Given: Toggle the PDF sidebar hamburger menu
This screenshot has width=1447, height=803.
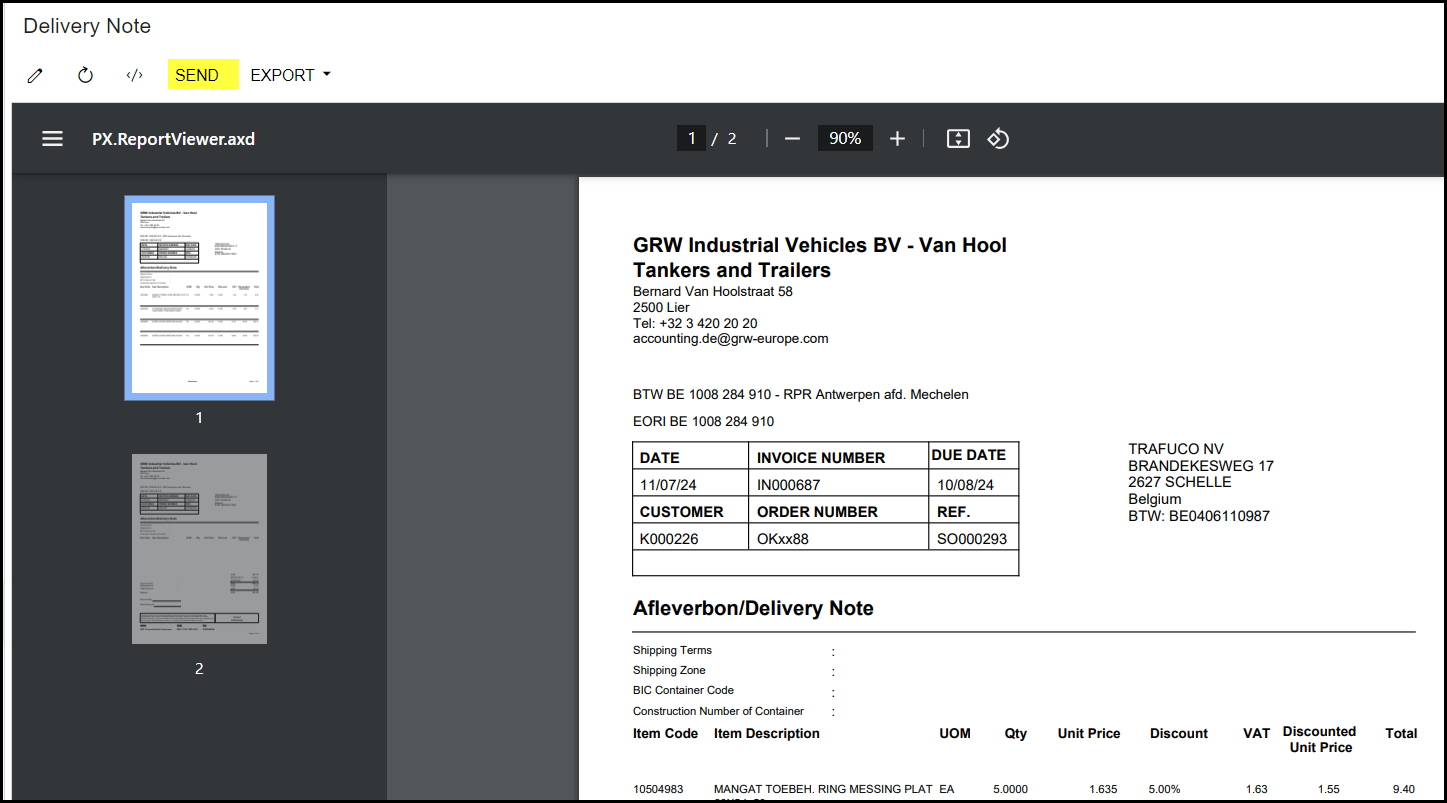Looking at the screenshot, I should [52, 139].
